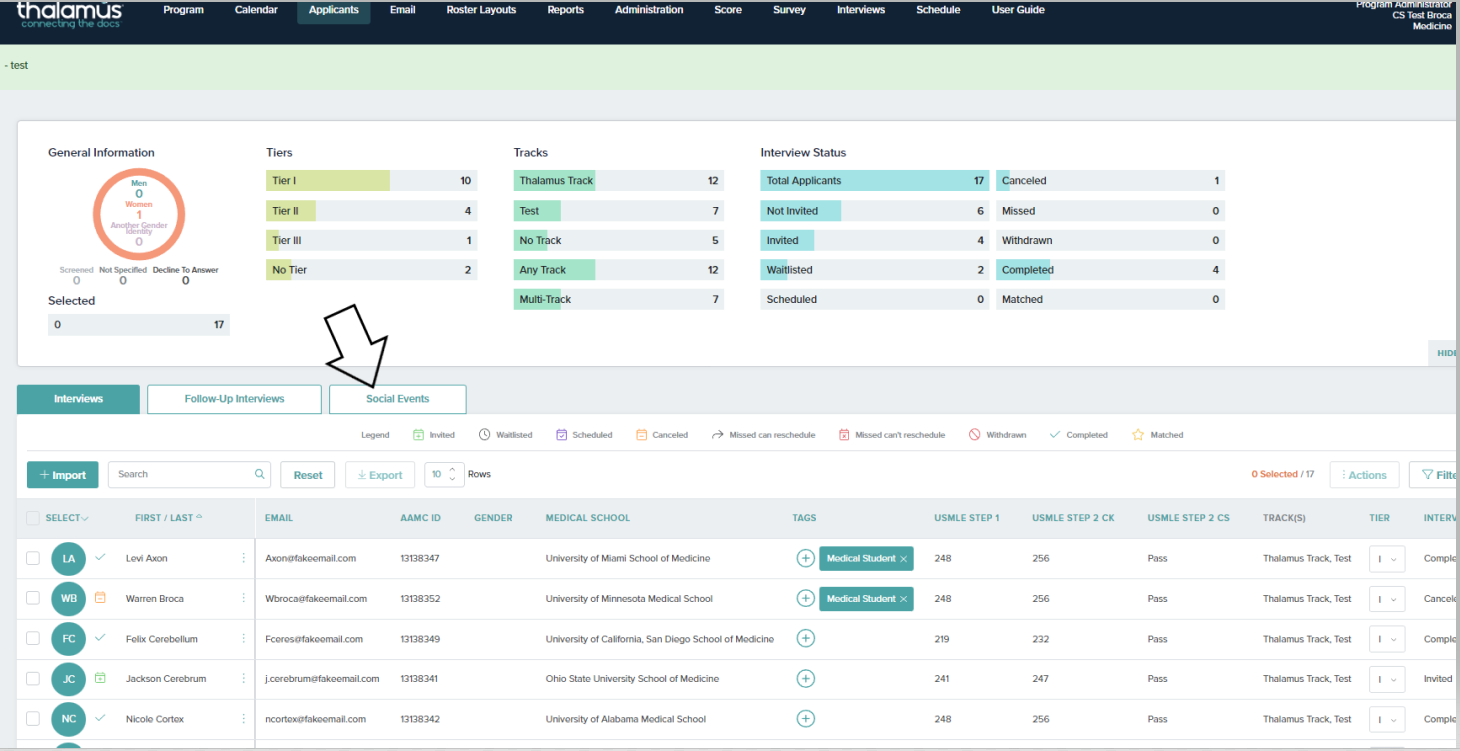This screenshot has height=751, width=1460.
Task: Click the canceled status icon beside Warren Broca
Action: click(x=100, y=598)
